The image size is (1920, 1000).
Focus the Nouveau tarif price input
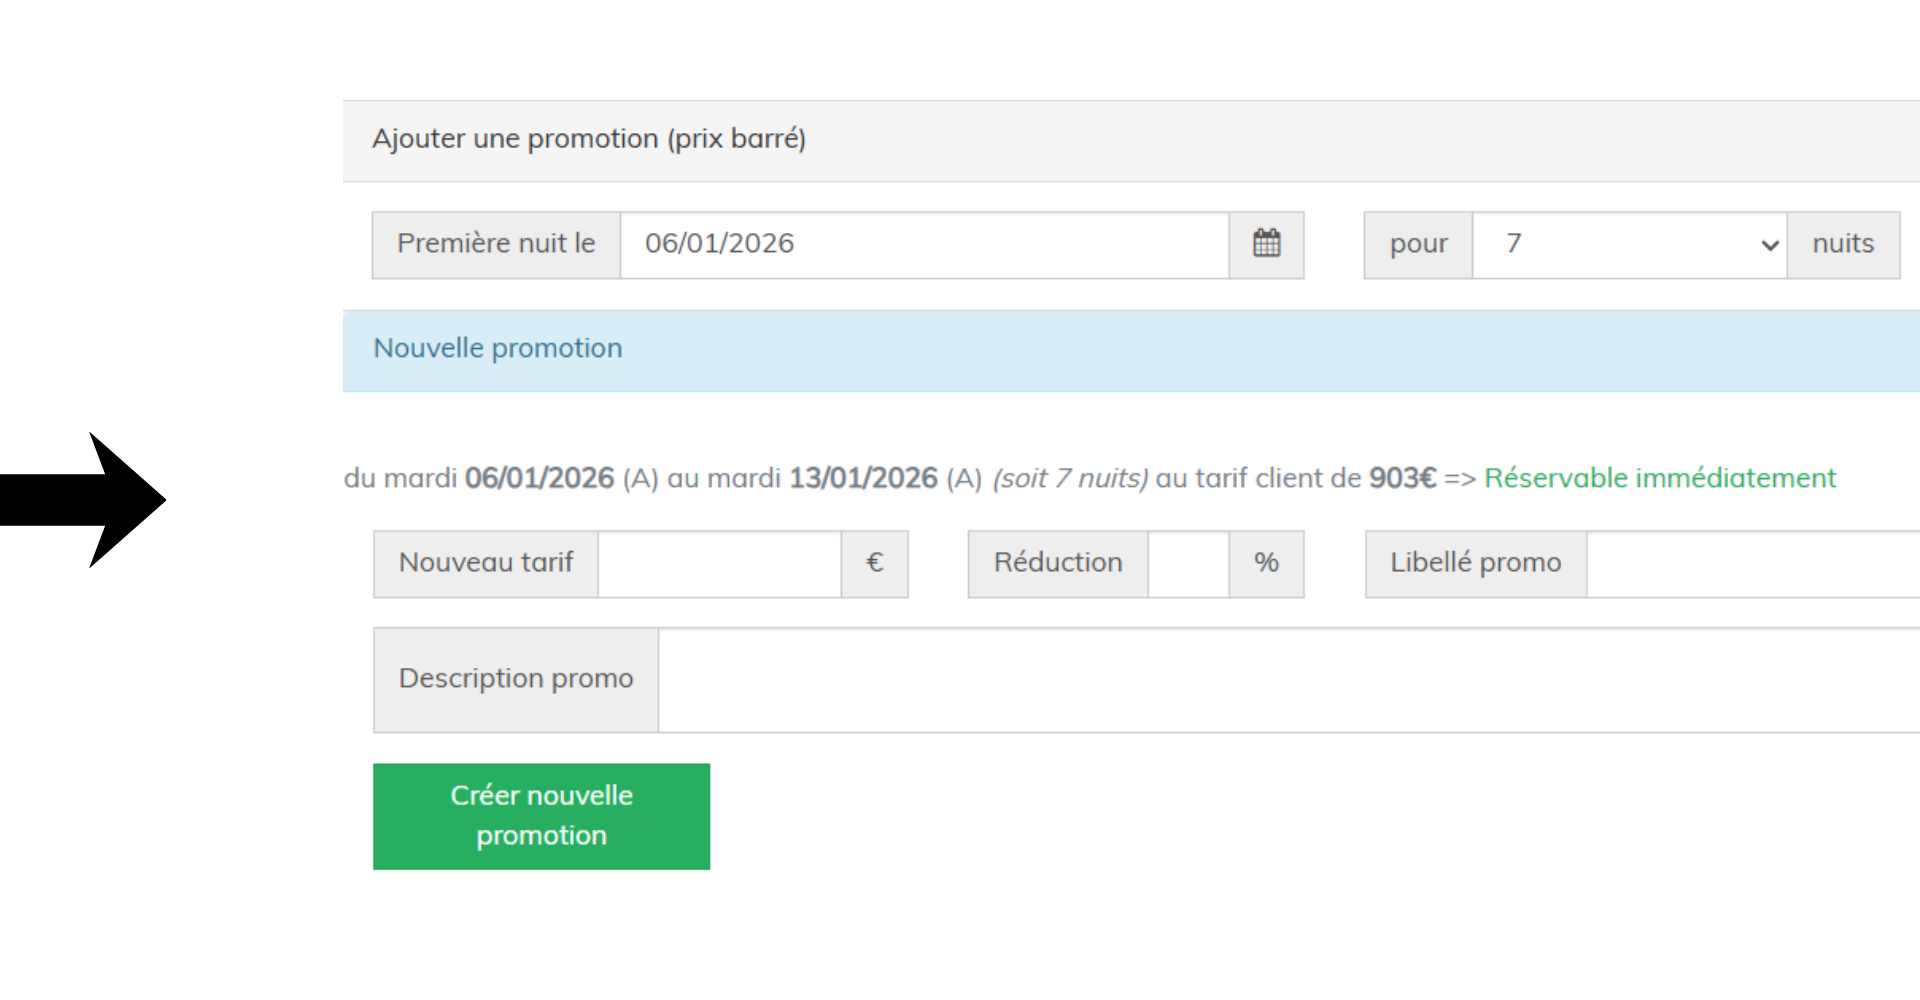coord(719,564)
